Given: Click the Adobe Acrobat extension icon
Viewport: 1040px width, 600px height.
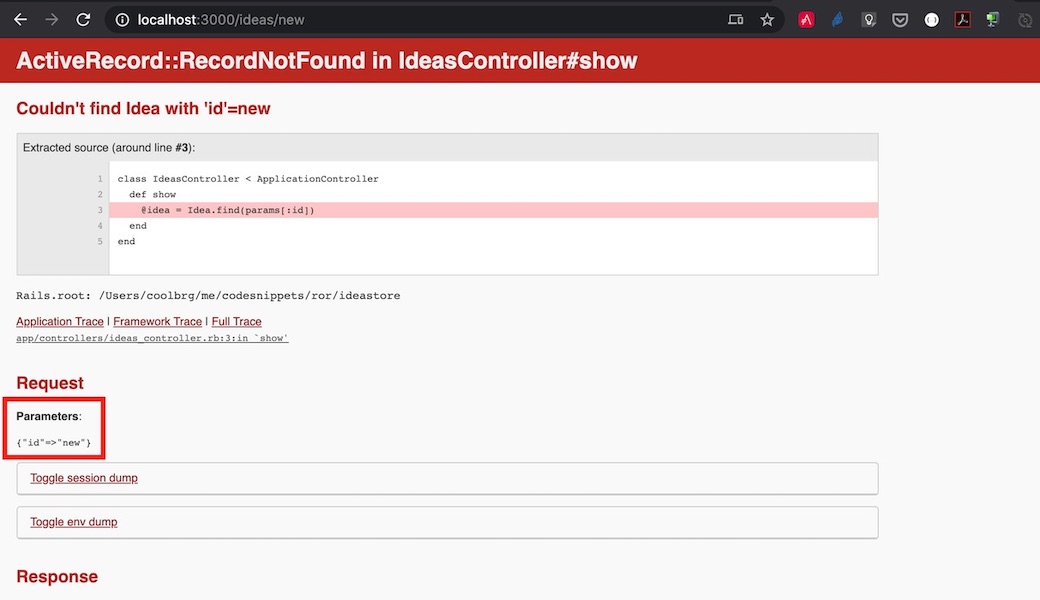Looking at the screenshot, I should [x=962, y=19].
